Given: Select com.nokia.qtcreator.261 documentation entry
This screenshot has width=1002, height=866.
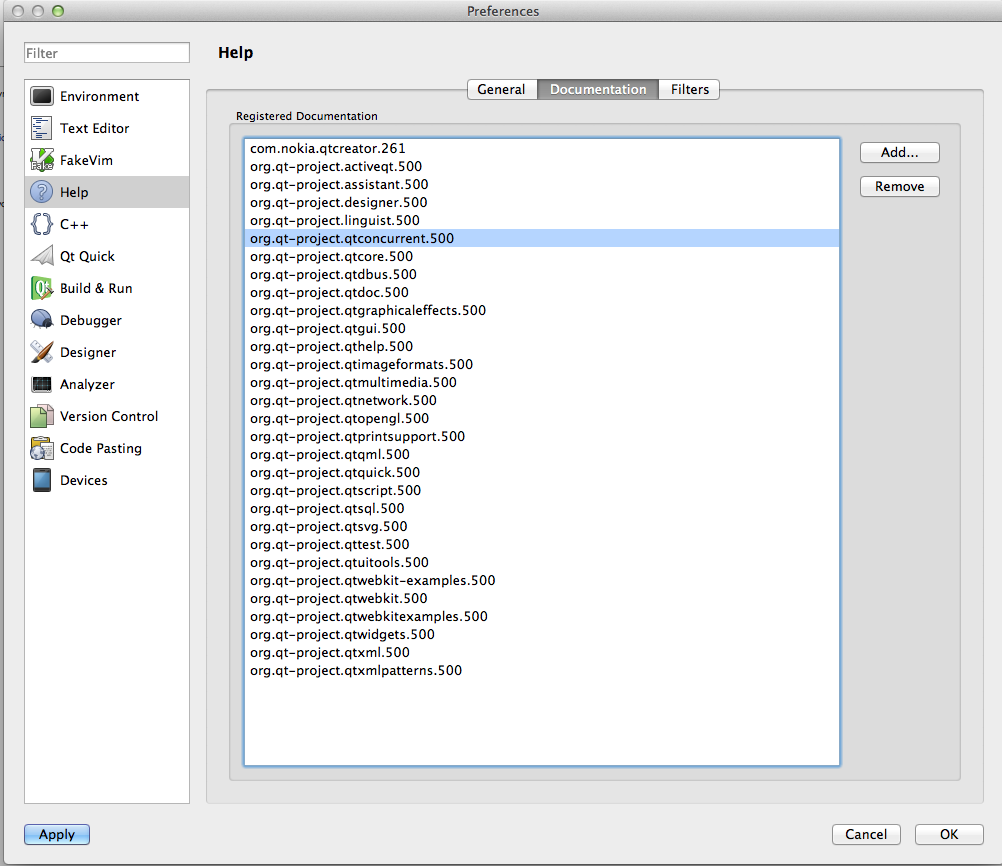Looking at the screenshot, I should tap(328, 148).
